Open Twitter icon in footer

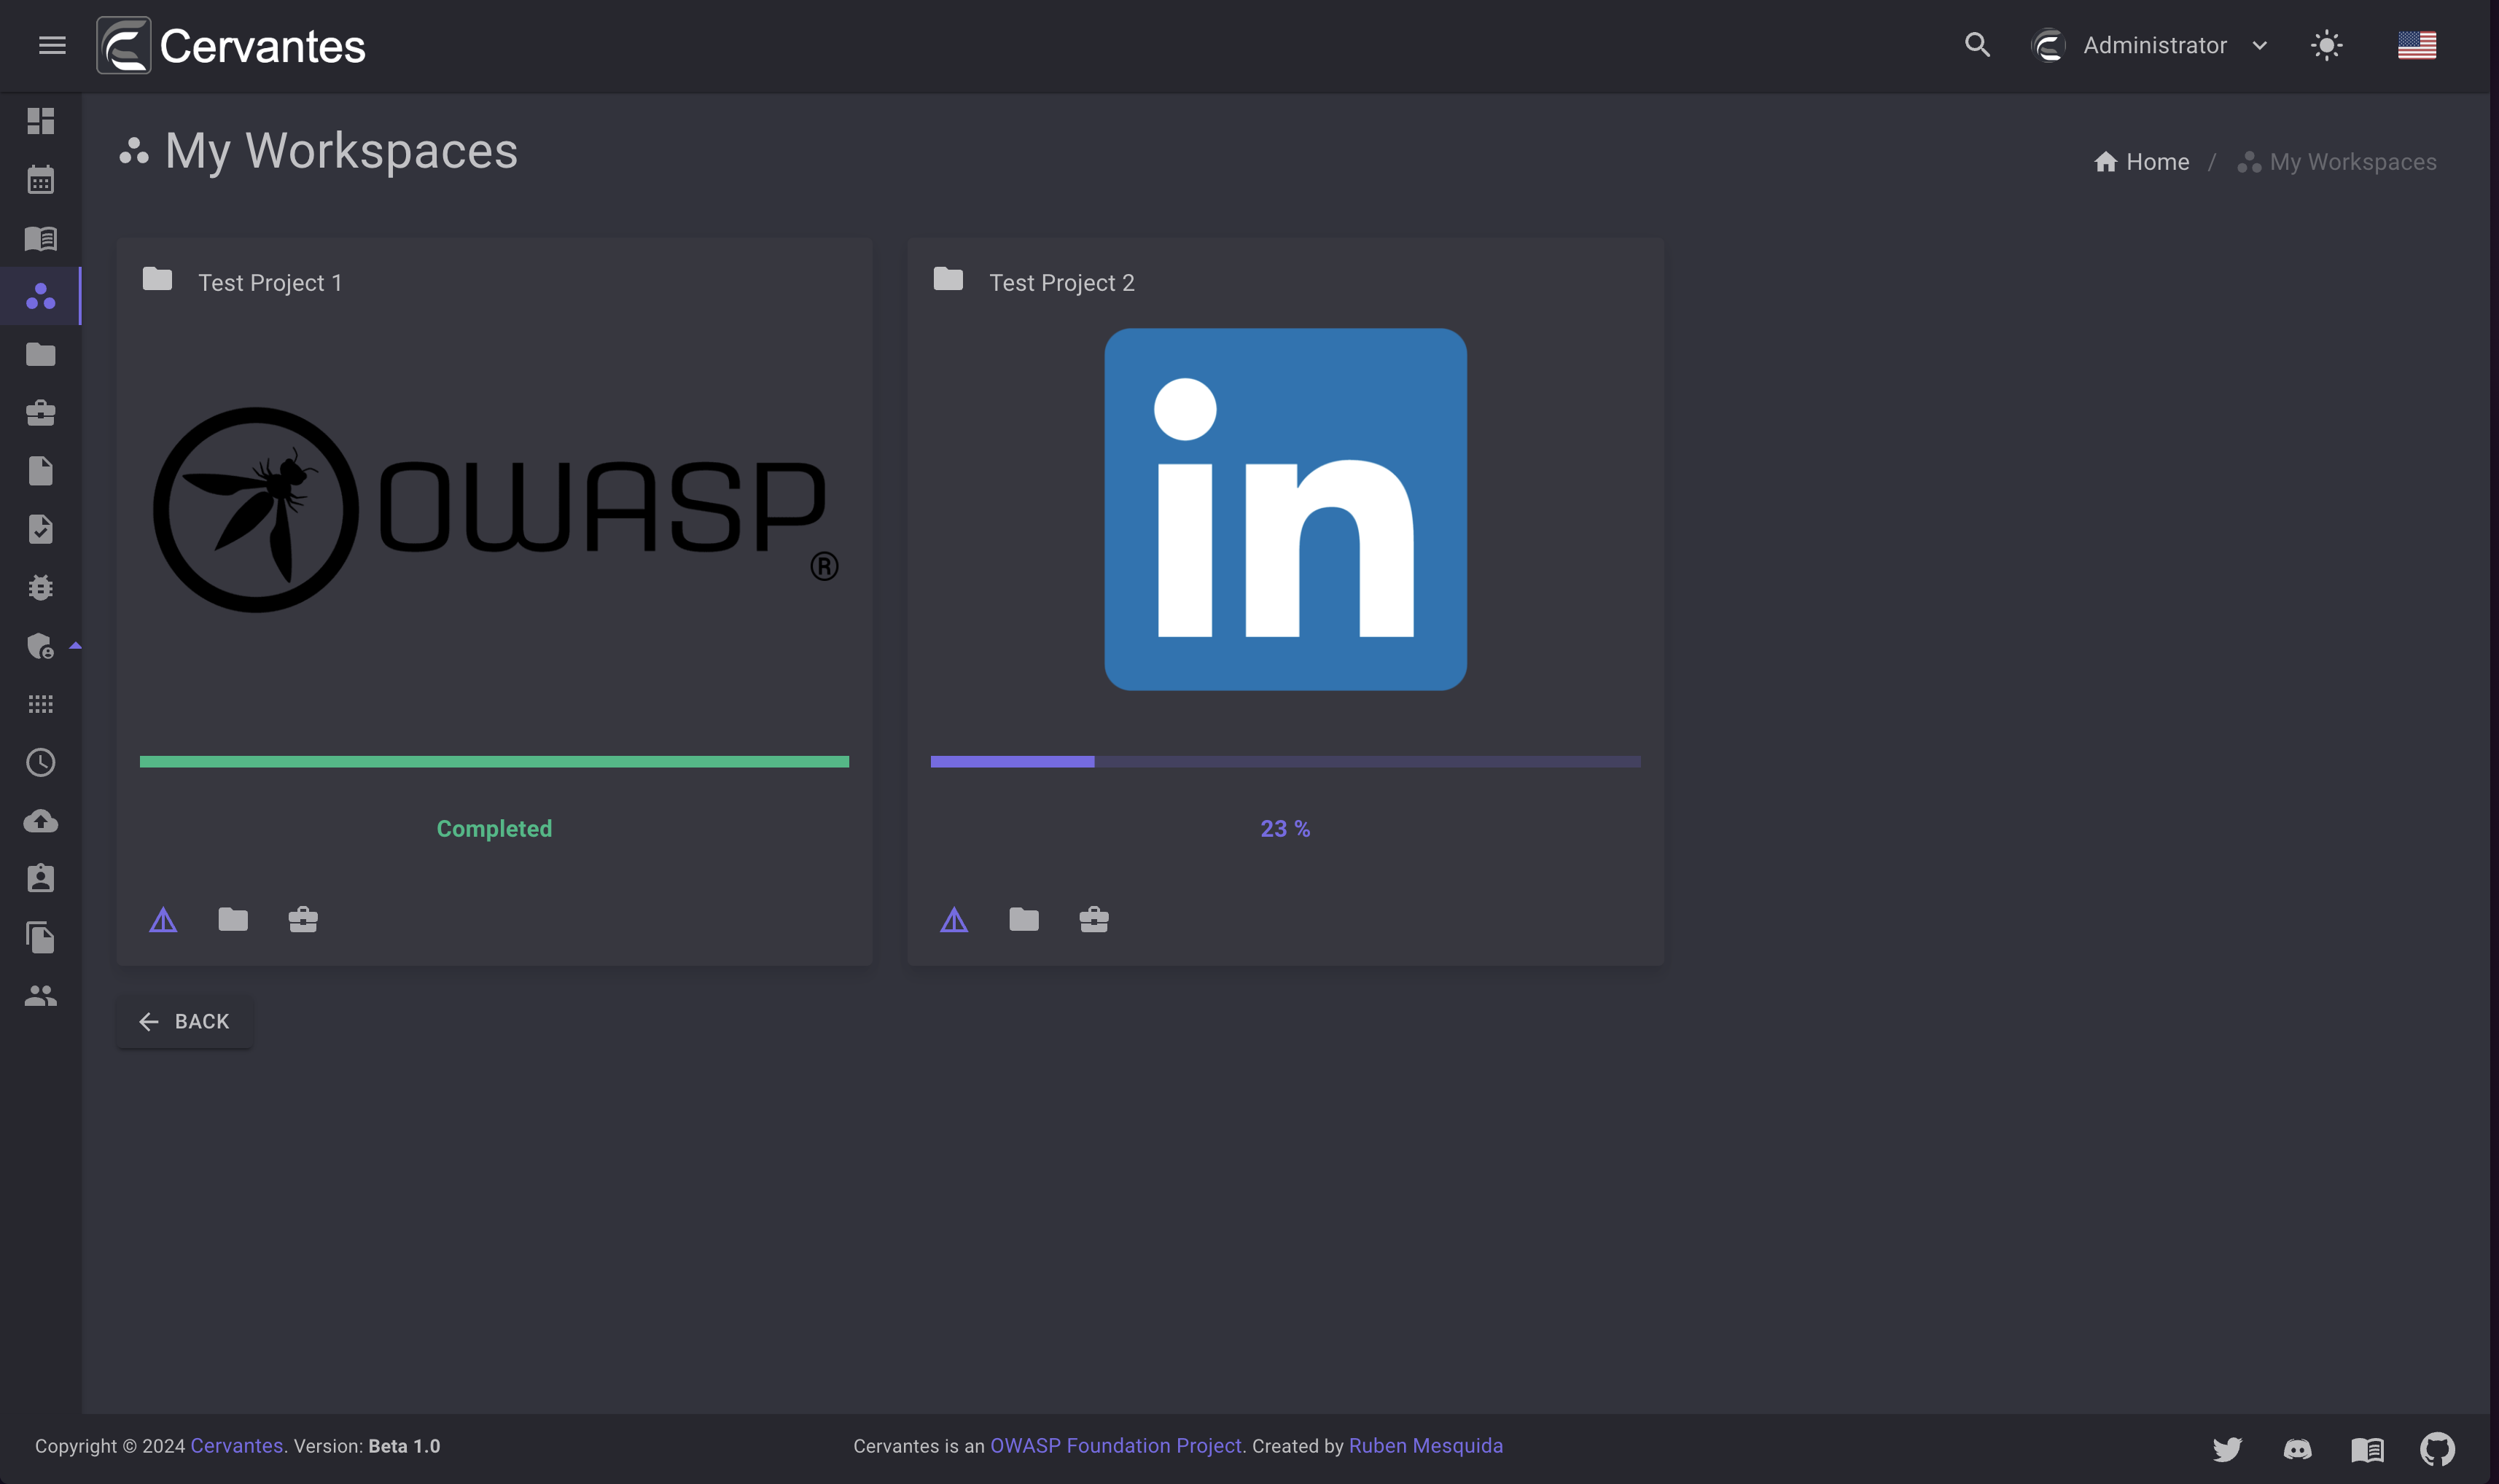pyautogui.click(x=2227, y=1449)
